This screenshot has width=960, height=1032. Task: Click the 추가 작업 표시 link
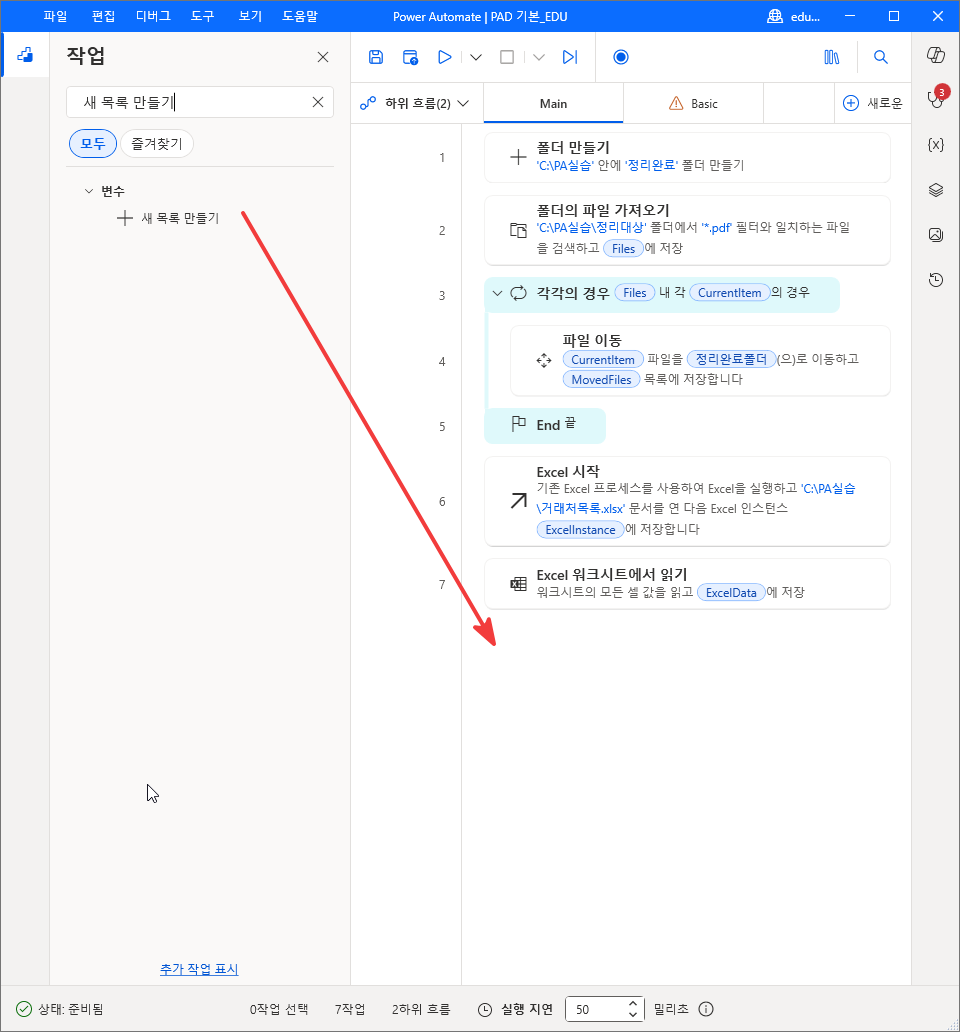click(199, 969)
